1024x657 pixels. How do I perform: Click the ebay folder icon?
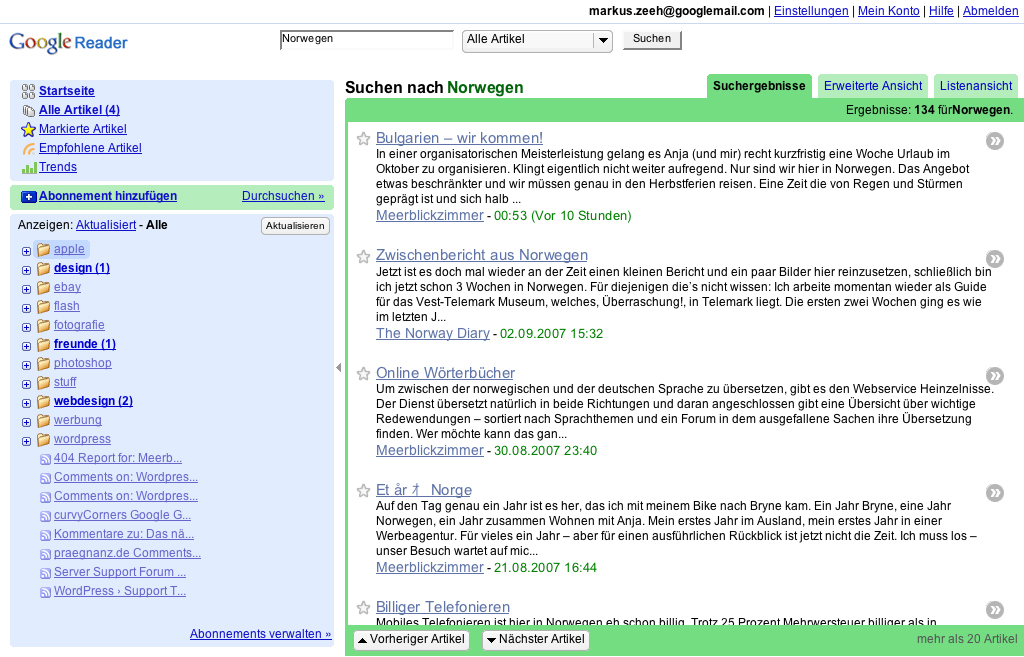click(44, 287)
